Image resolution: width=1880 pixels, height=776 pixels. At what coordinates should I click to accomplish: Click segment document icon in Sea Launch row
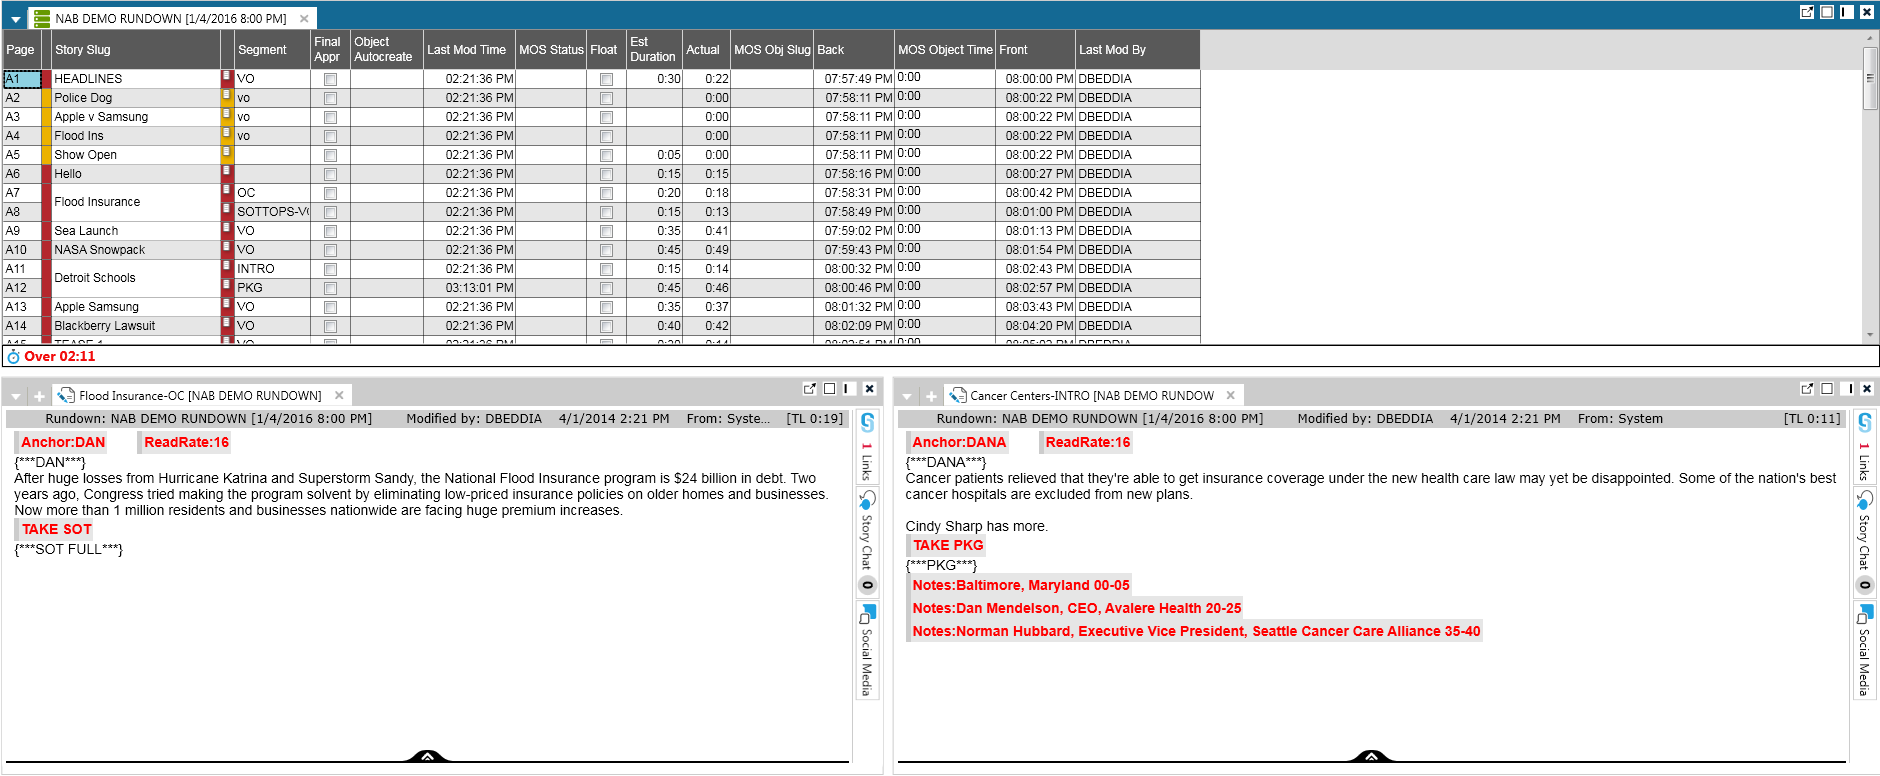tap(227, 228)
